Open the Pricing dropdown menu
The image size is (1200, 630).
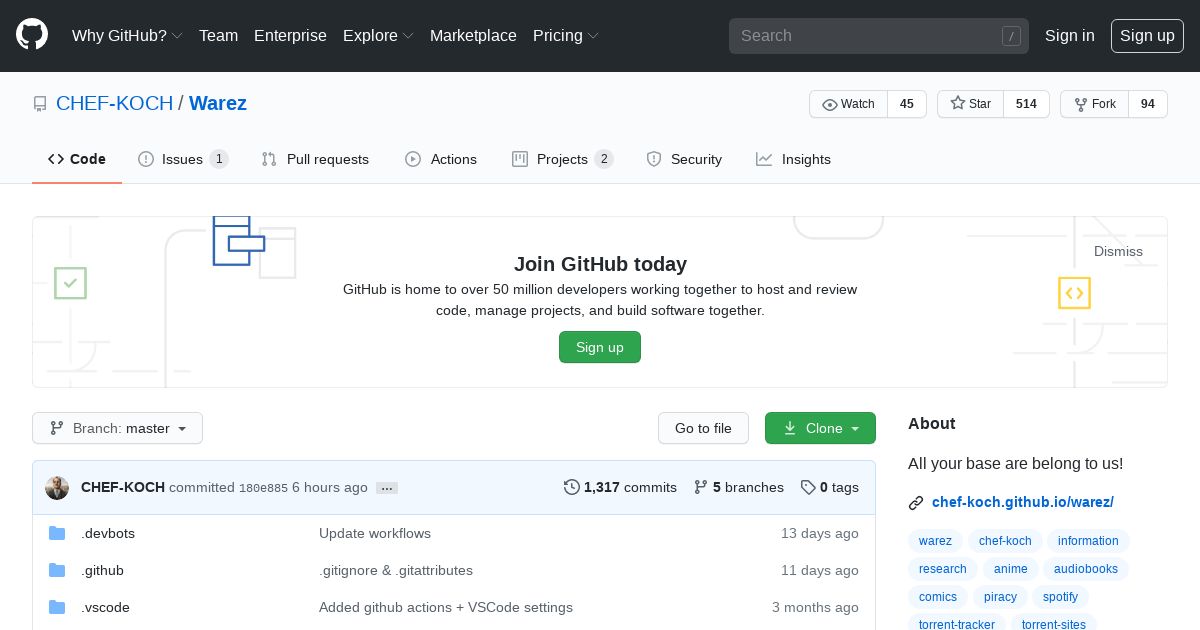click(x=566, y=35)
